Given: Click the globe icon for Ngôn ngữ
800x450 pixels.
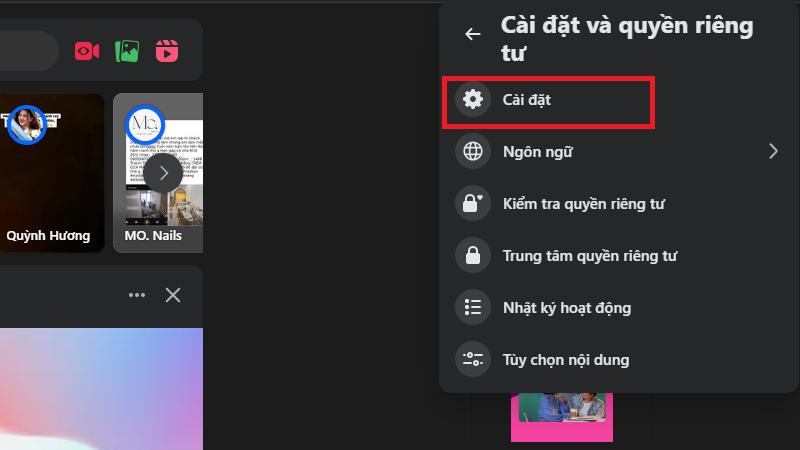Looking at the screenshot, I should (x=472, y=152).
